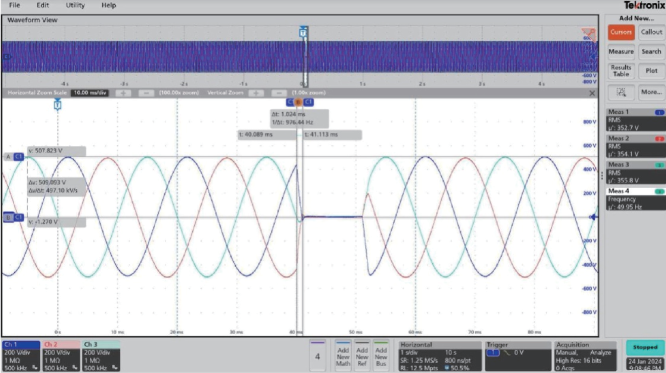Click the Horizontal Zoom Scale 10.00 ms/div field
666x373 pixels.
pos(90,93)
